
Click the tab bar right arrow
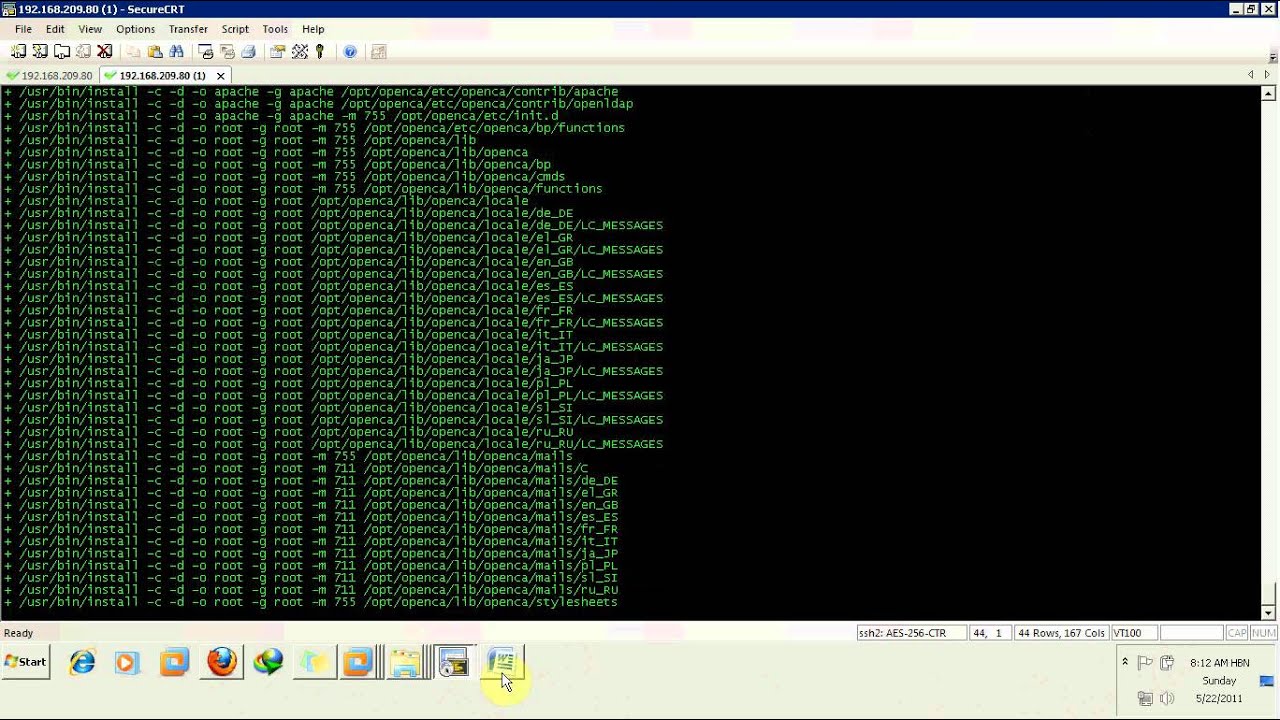(x=1266, y=75)
